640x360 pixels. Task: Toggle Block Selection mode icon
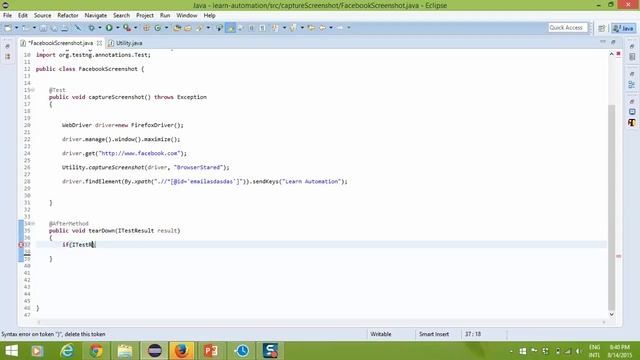point(251,28)
